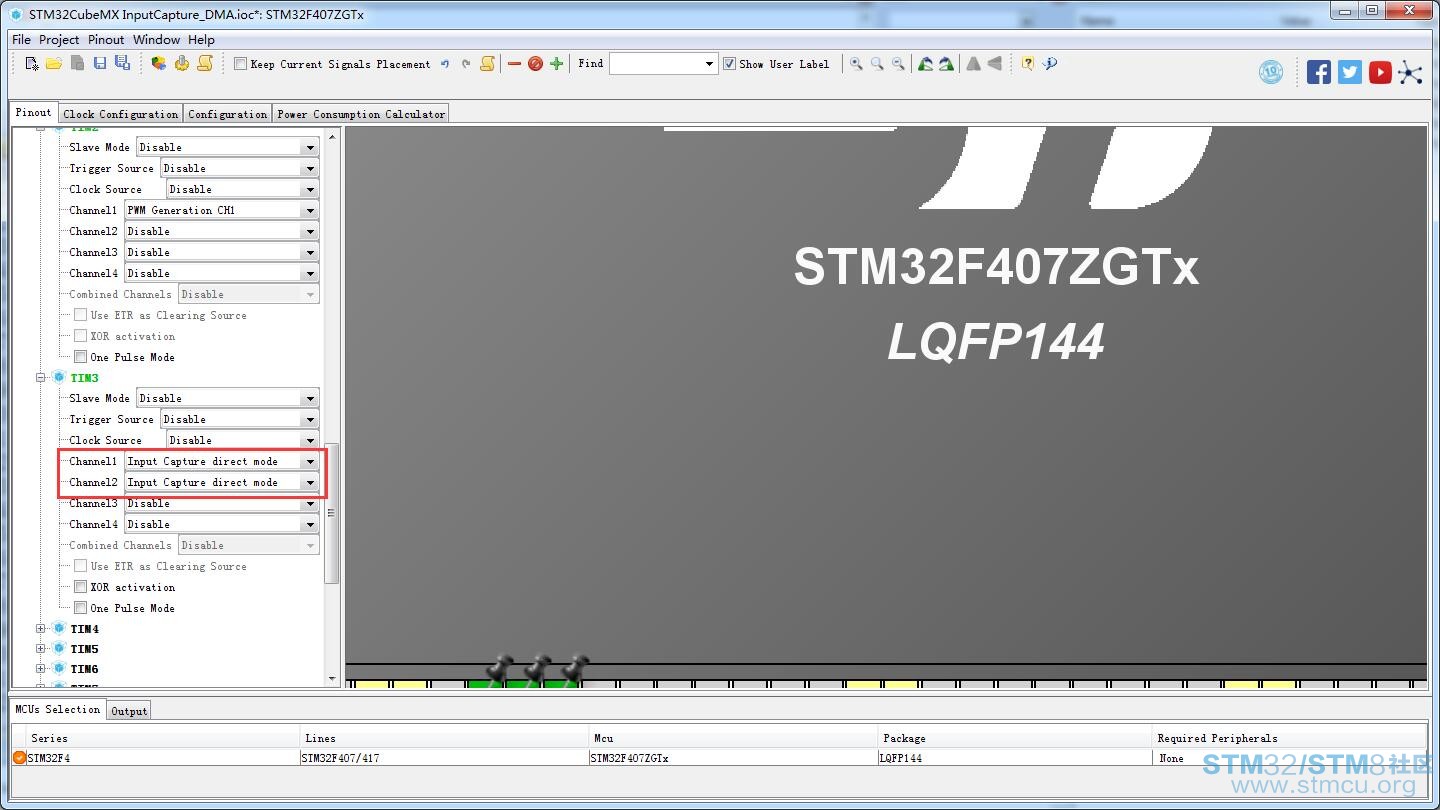Click the Package column header
This screenshot has height=810, width=1440.
pos(1014,738)
